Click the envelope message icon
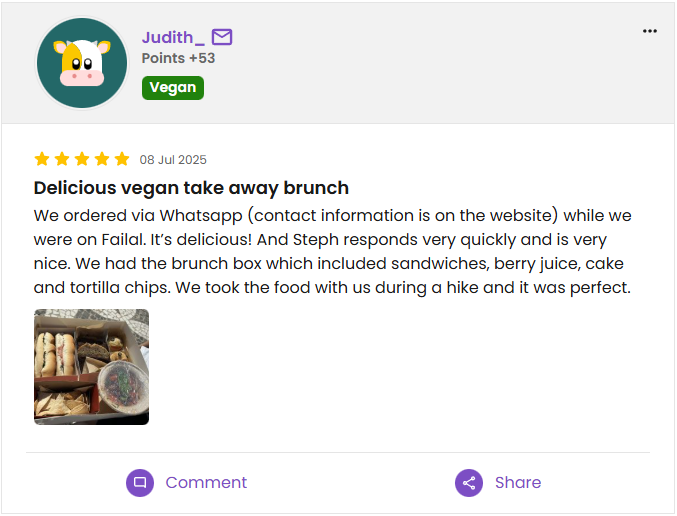 tap(222, 38)
